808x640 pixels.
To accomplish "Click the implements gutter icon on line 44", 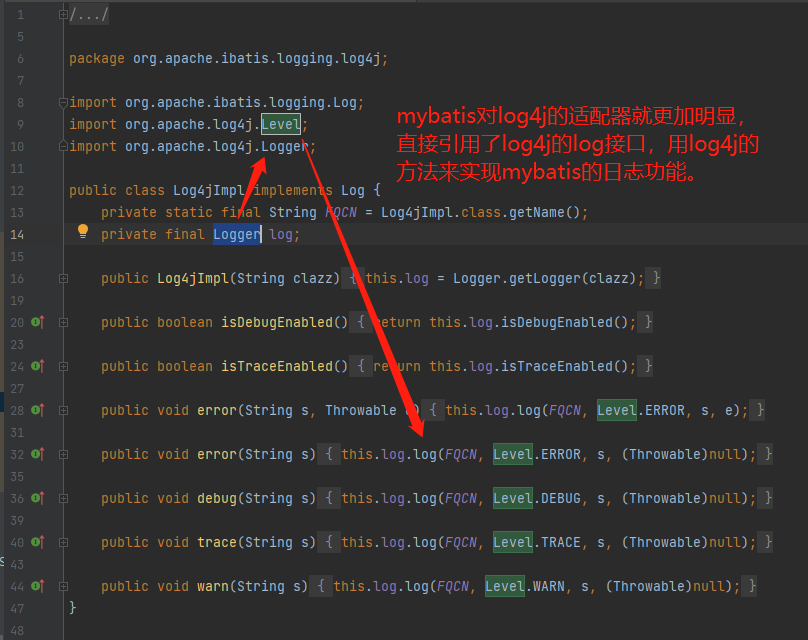I will point(38,586).
